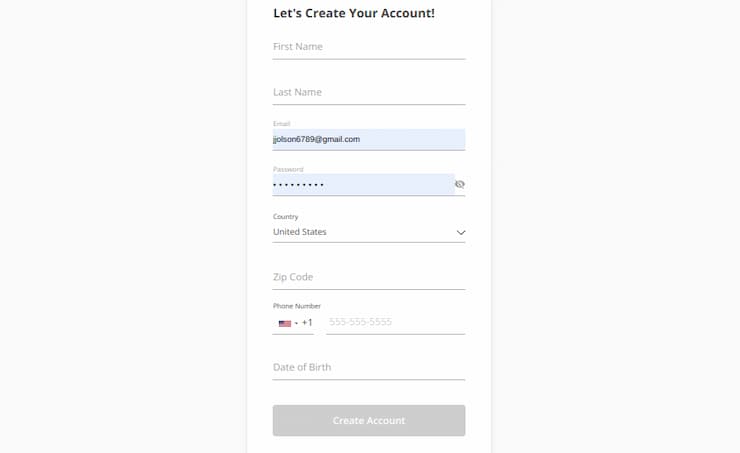Expand Country dropdown chevron arrow
Viewport: 740px width, 453px height.
(461, 232)
